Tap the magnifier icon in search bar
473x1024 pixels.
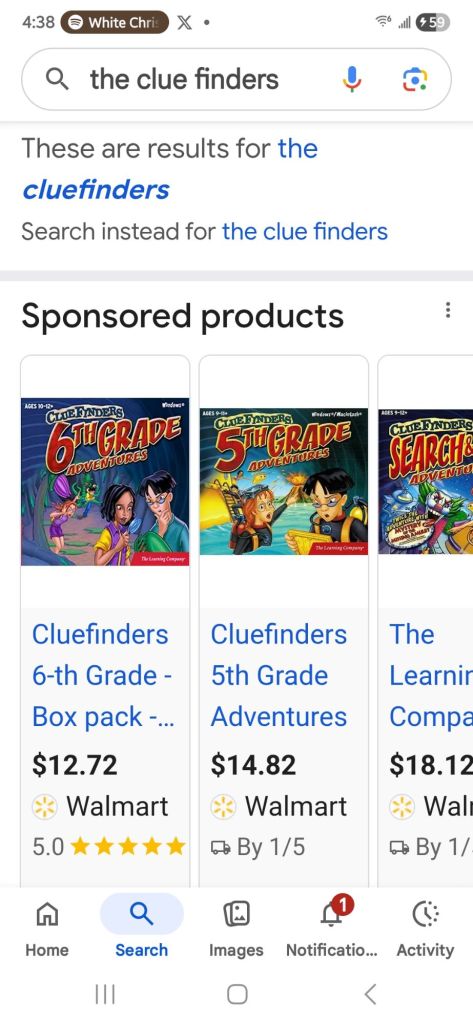57,80
